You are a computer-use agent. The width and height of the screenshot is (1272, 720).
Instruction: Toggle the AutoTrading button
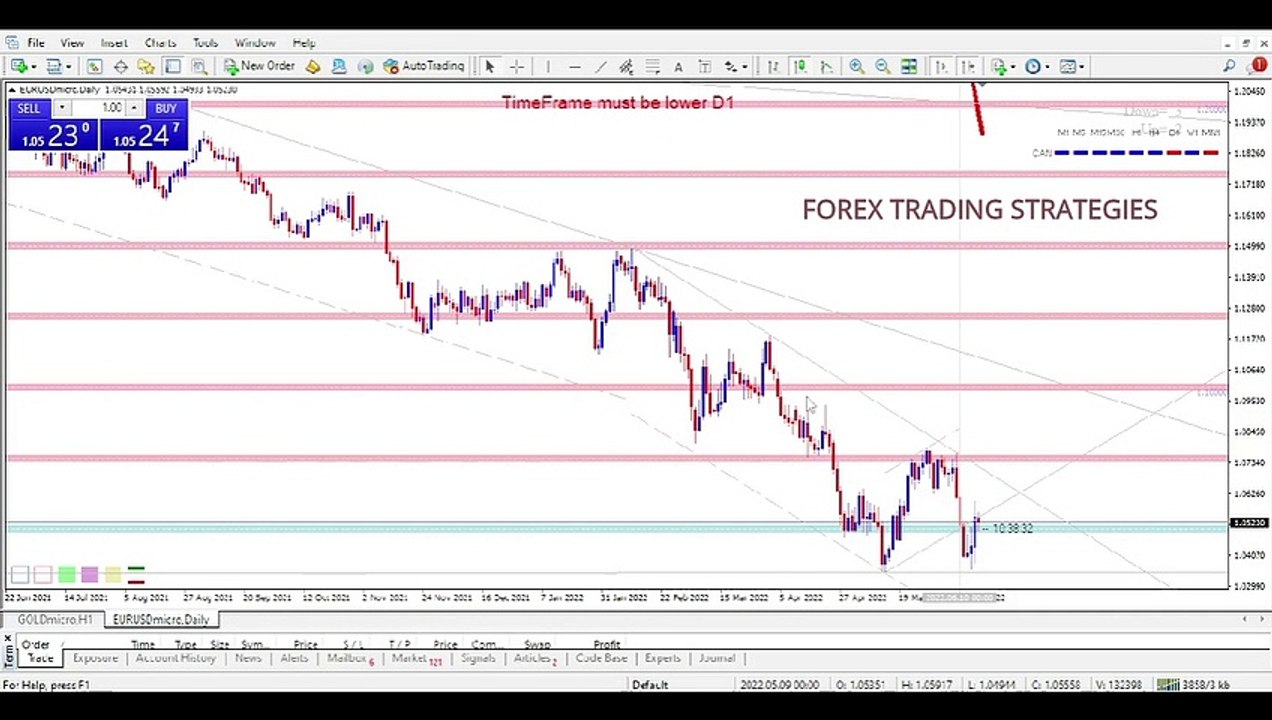tap(424, 66)
